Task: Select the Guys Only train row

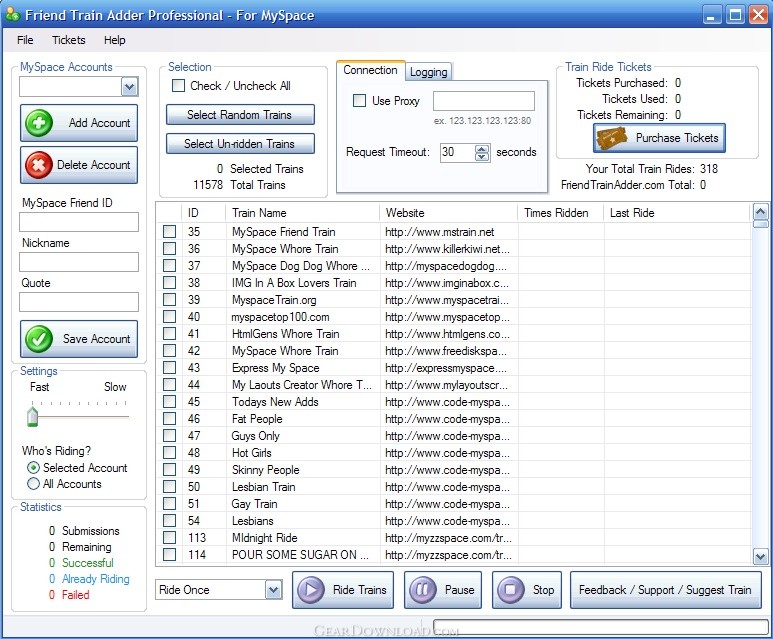Action: (x=454, y=435)
